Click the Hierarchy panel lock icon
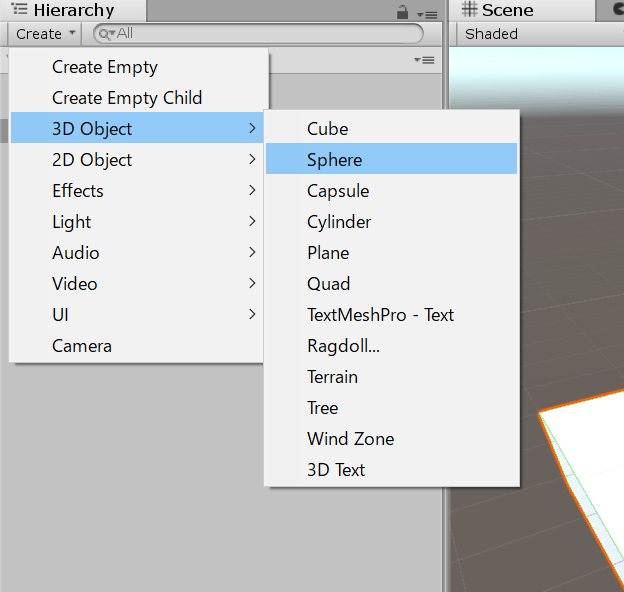624x592 pixels. (402, 12)
